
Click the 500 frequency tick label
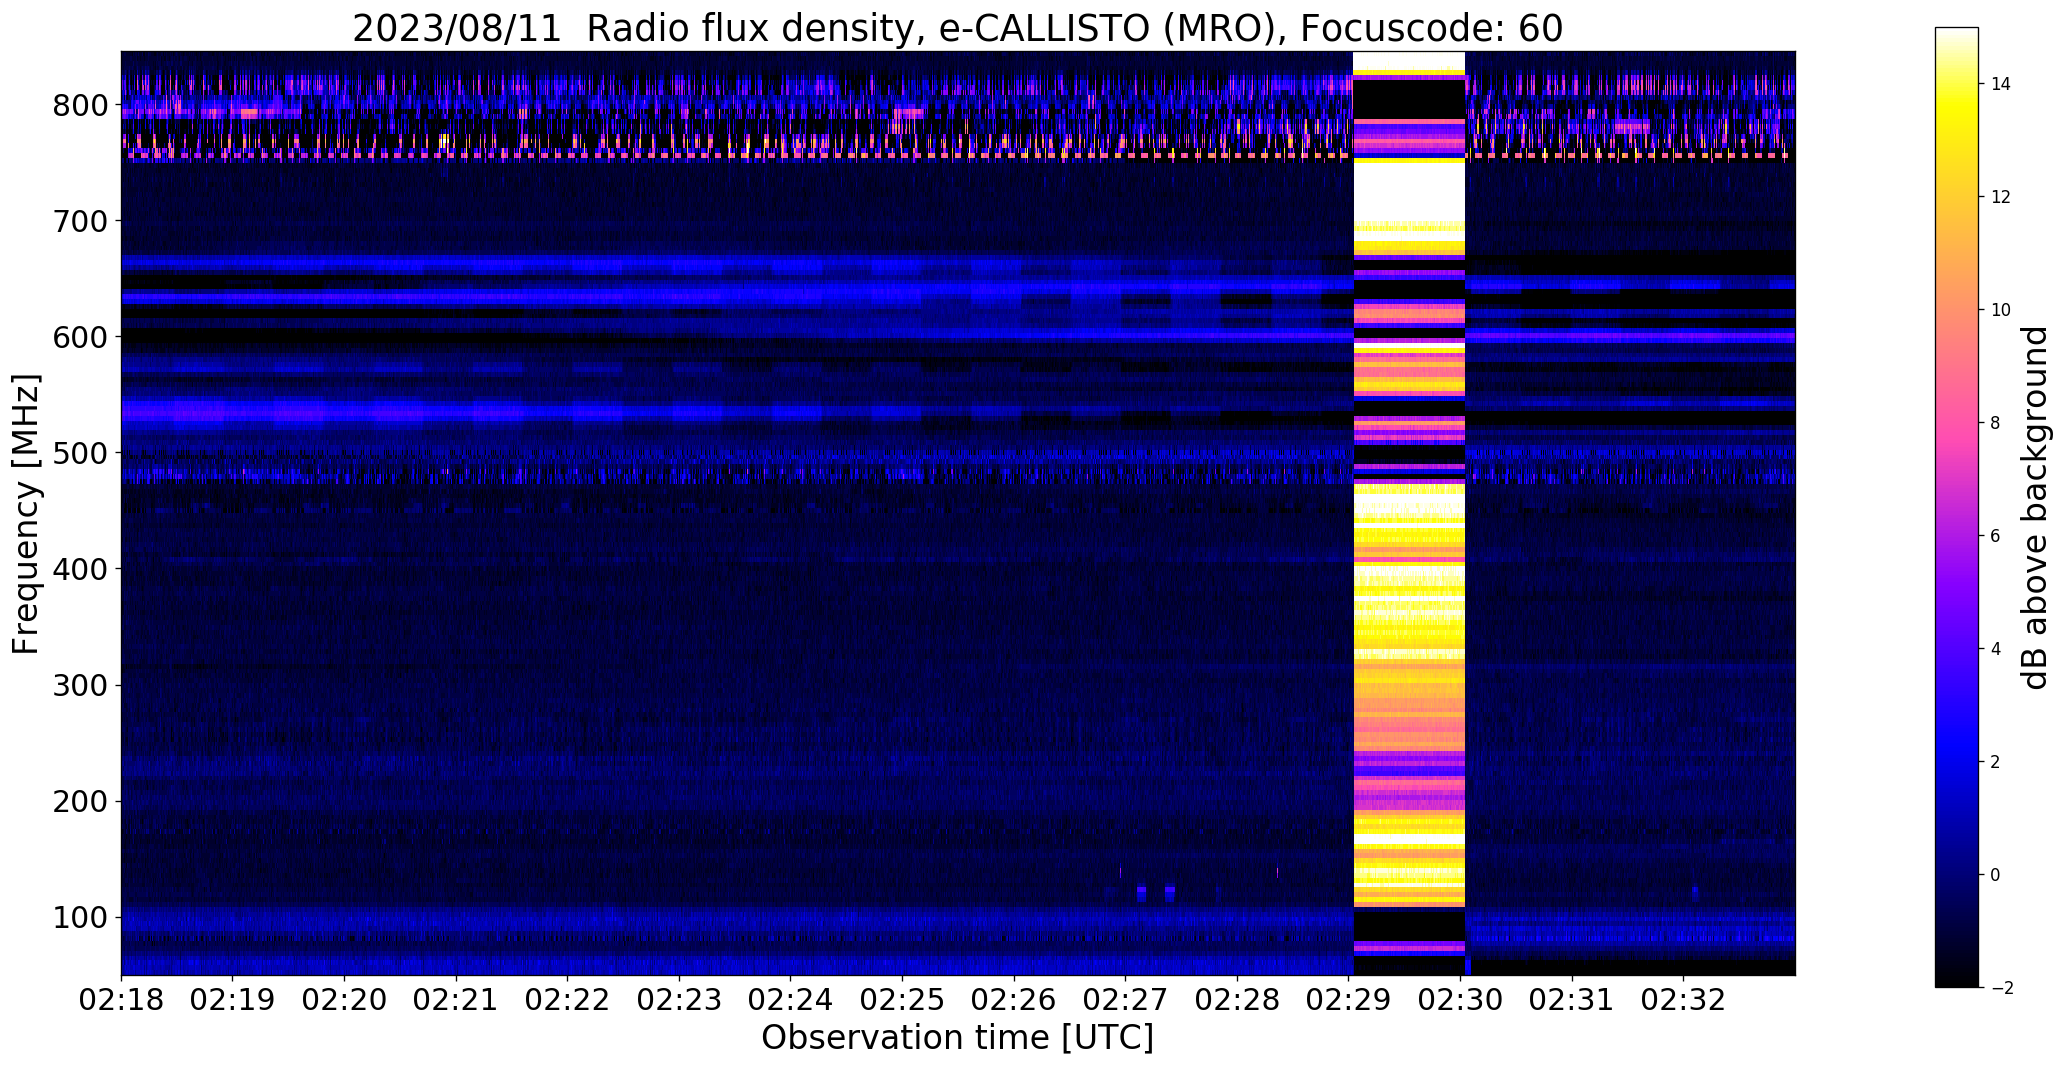[x=81, y=453]
